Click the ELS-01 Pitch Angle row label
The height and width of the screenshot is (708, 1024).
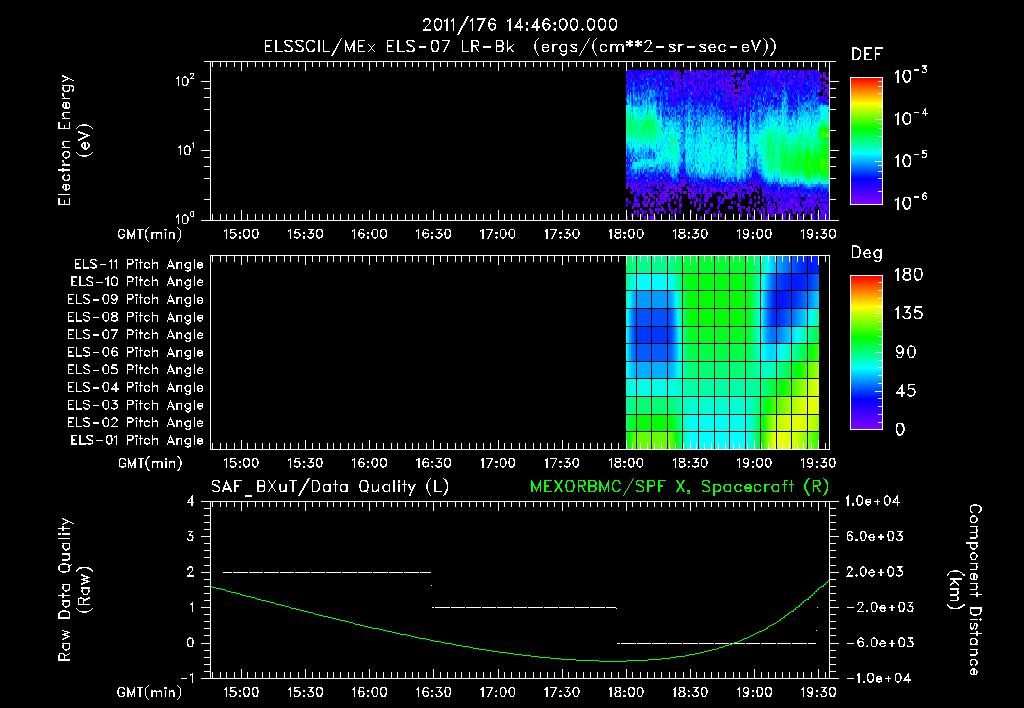(137, 441)
